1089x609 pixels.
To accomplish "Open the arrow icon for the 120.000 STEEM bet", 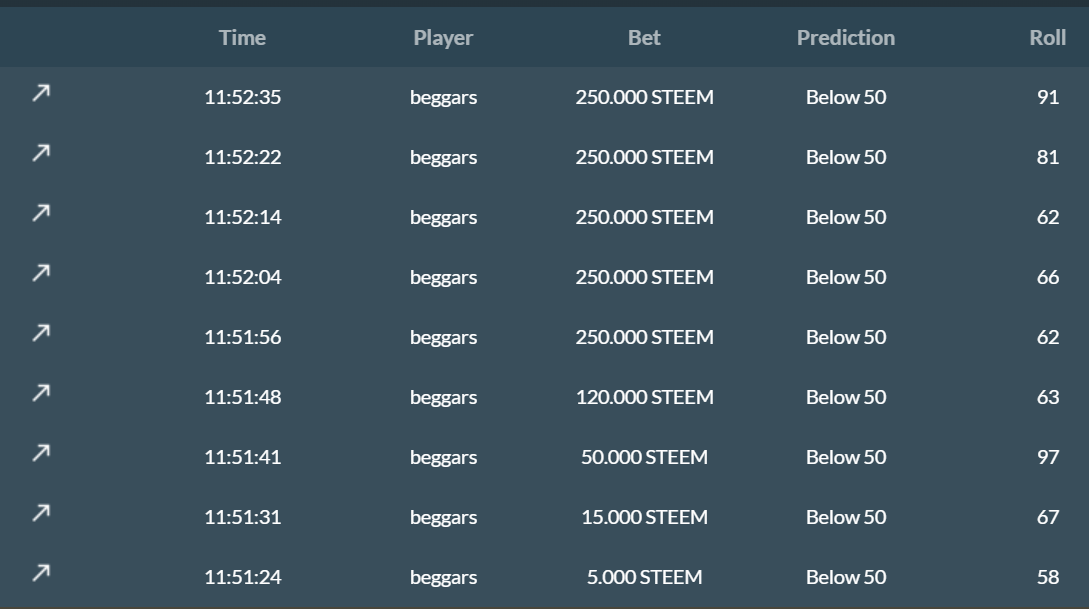I will pos(40,393).
